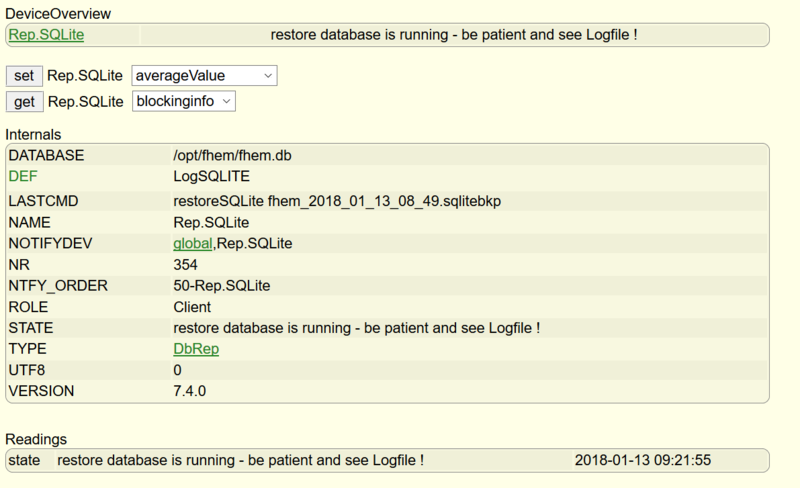Click the NOTIFYDEV label
The width and height of the screenshot is (800, 488).
51,243
